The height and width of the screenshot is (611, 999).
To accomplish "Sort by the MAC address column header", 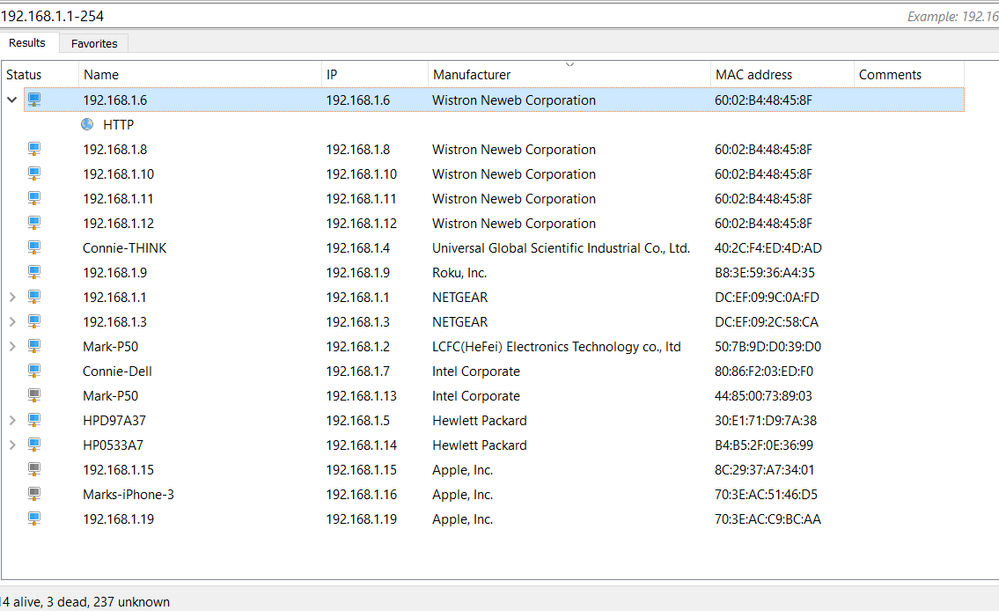I will (x=782, y=75).
